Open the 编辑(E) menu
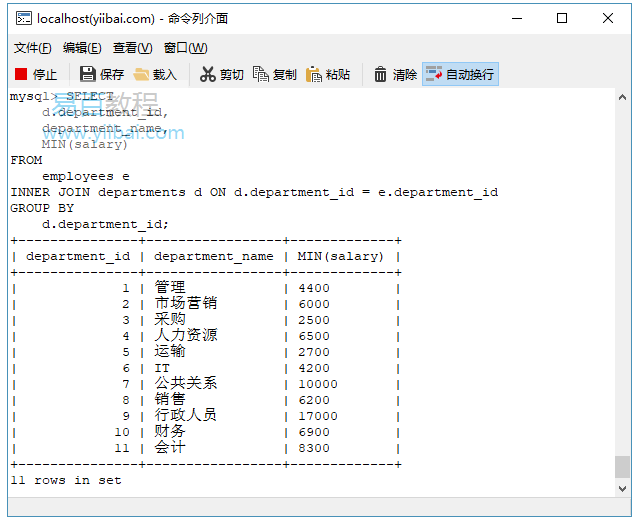Viewport: 639px width, 521px height. (82, 48)
